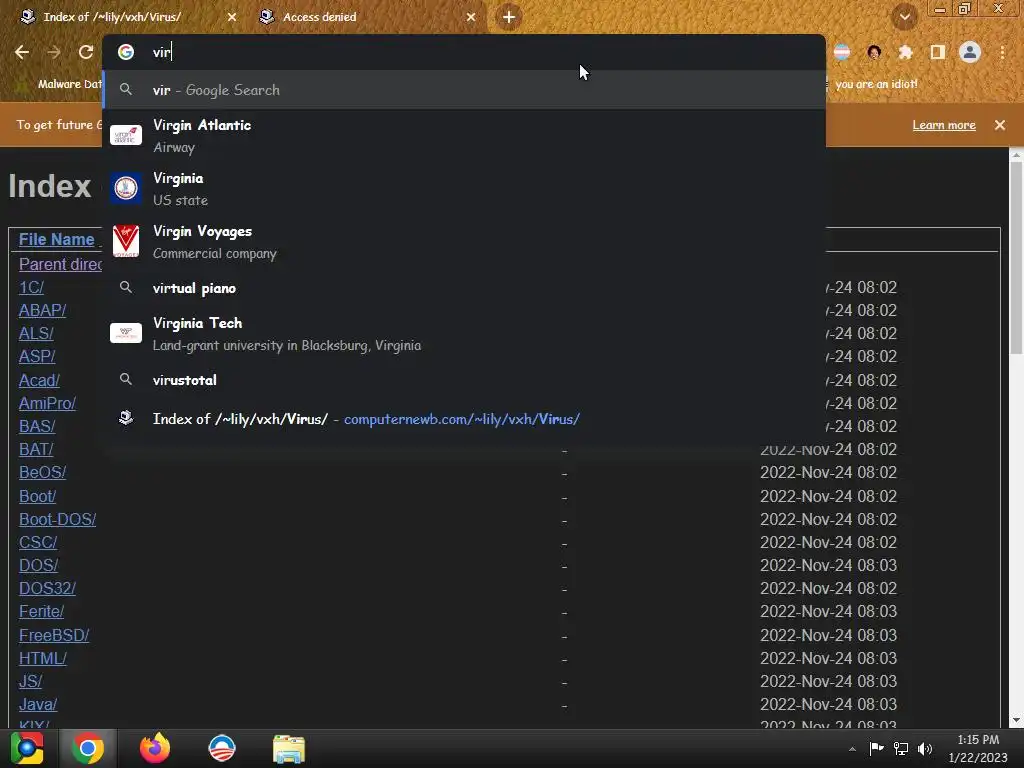Open the ALS/ folder link
Screen dimensions: 1024x768
[x=36, y=334]
